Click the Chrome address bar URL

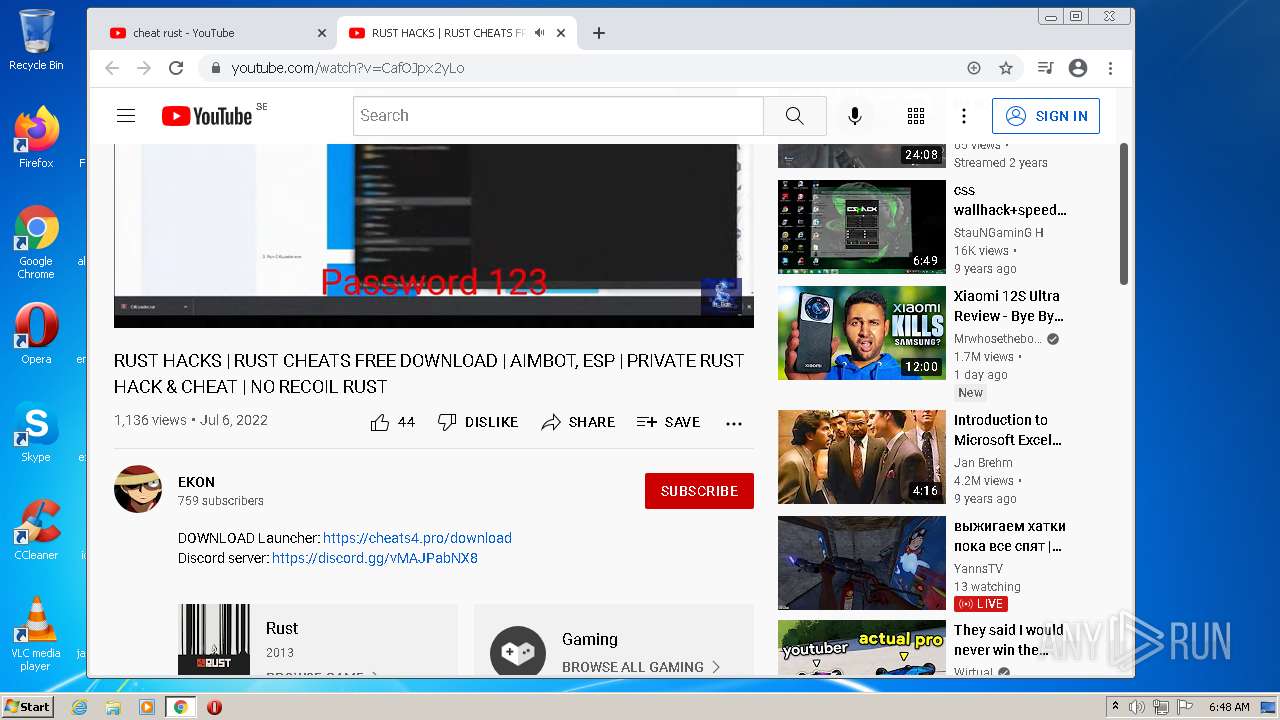348,68
